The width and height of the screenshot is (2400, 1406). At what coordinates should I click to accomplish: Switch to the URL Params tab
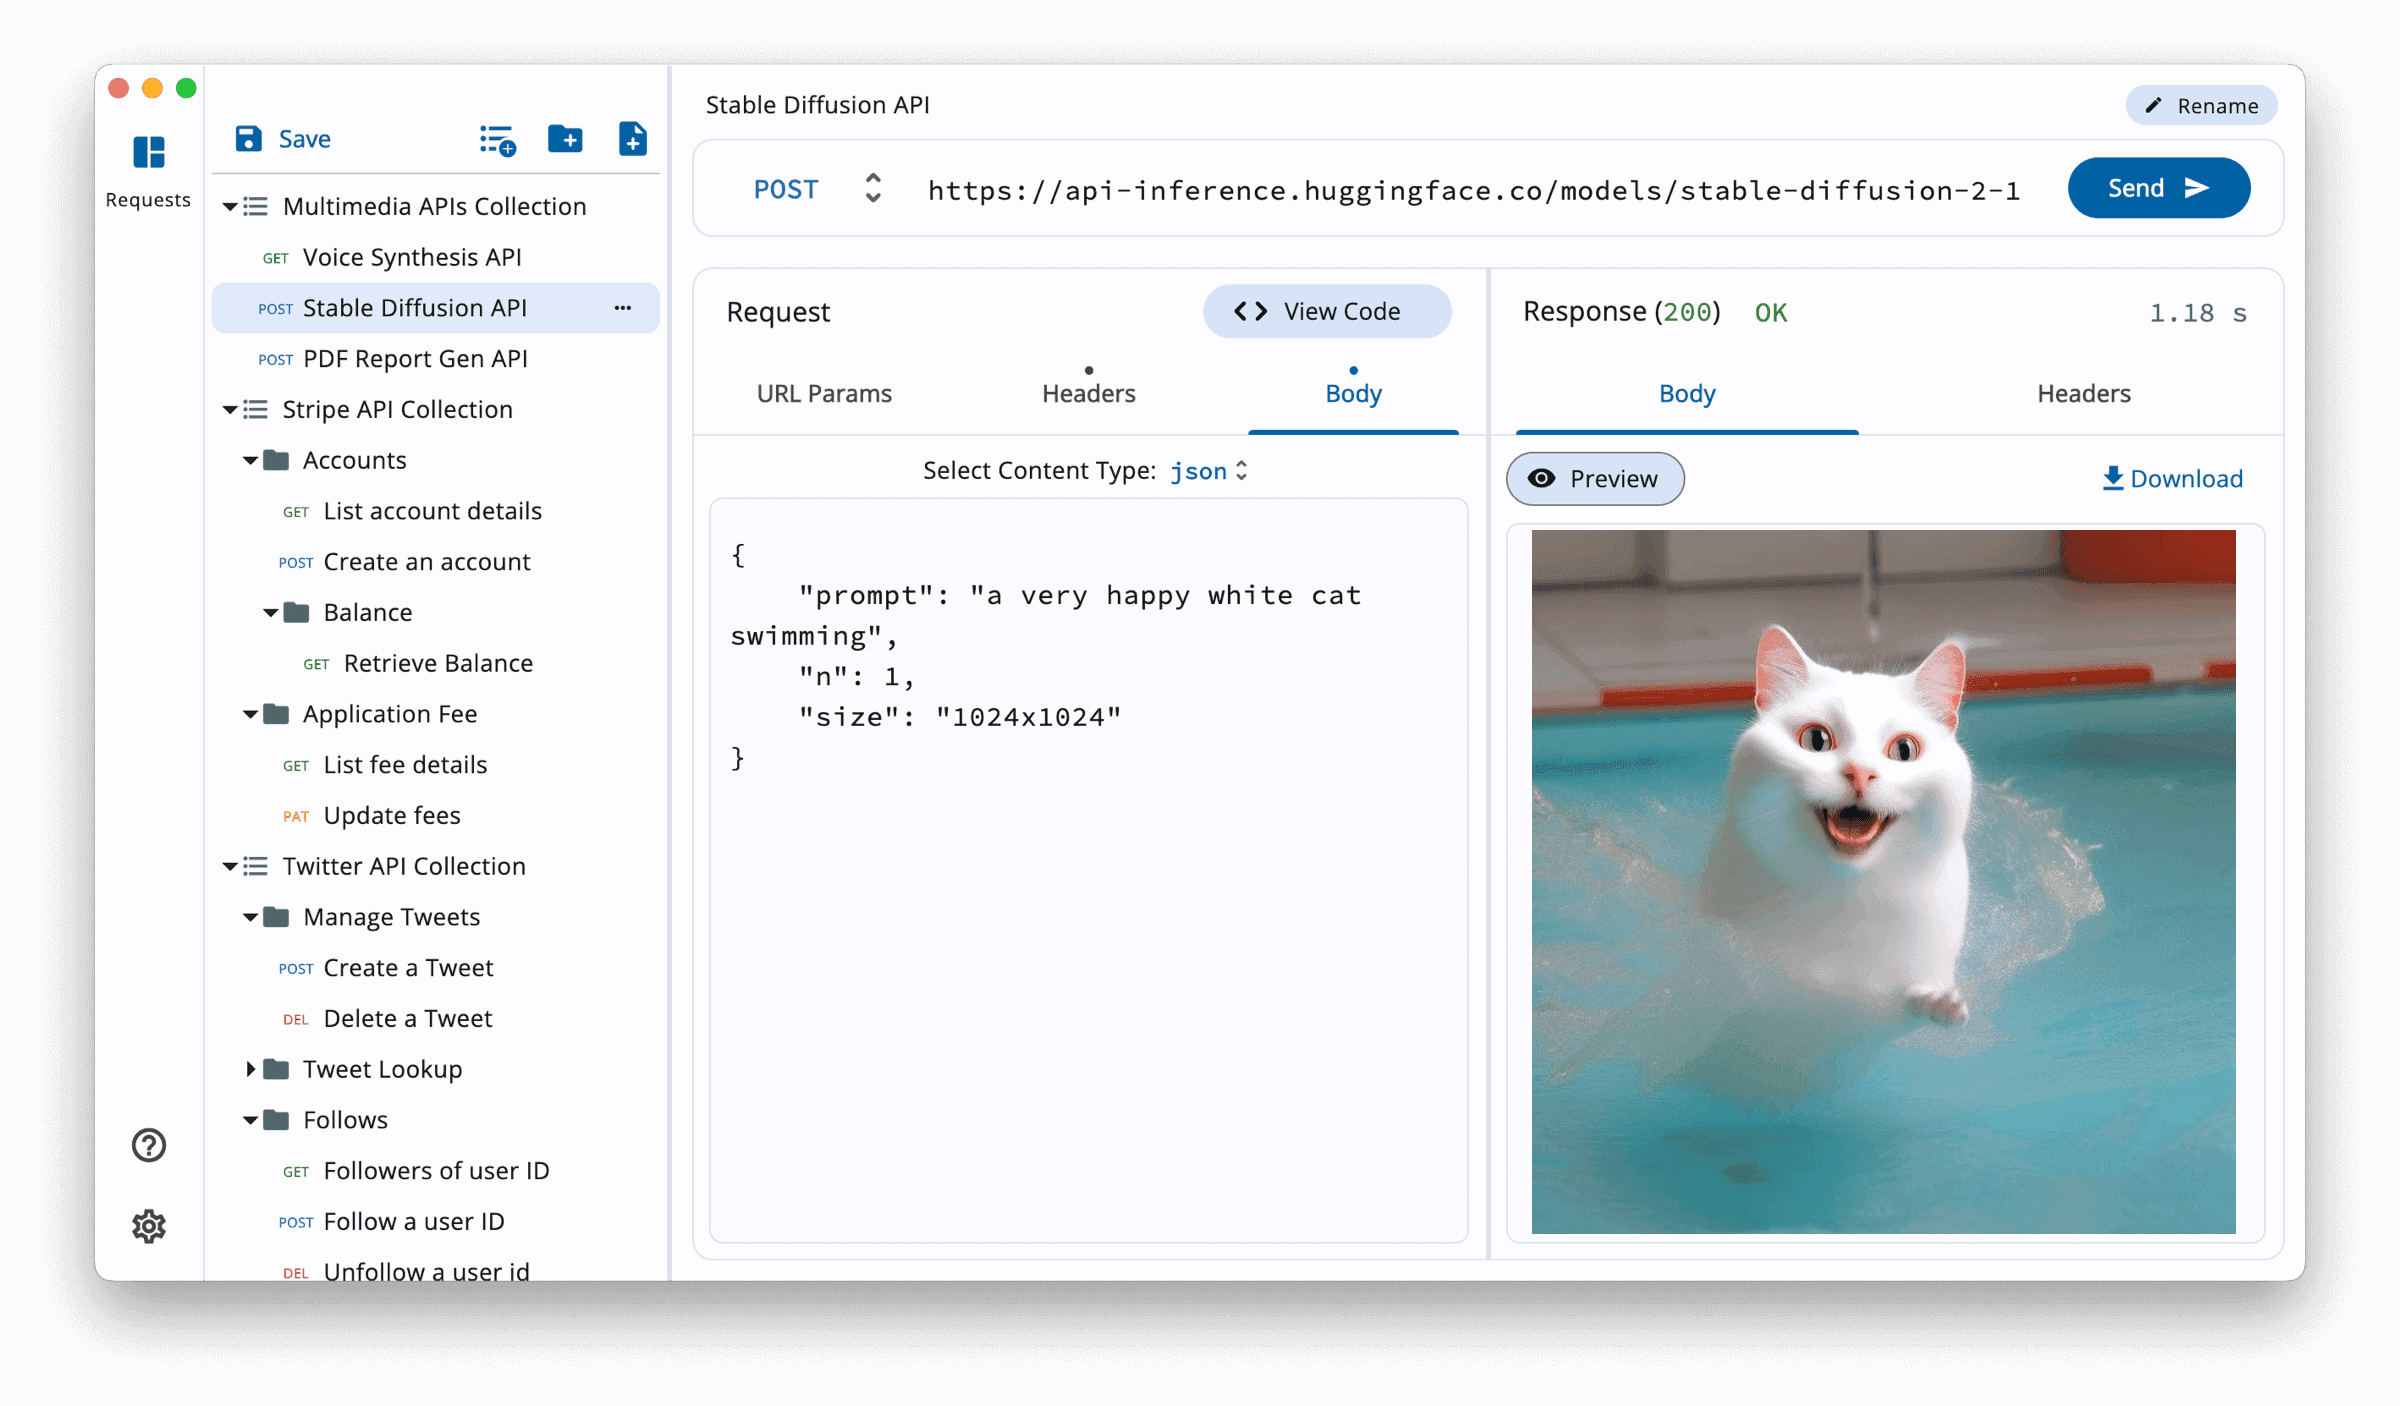823,394
